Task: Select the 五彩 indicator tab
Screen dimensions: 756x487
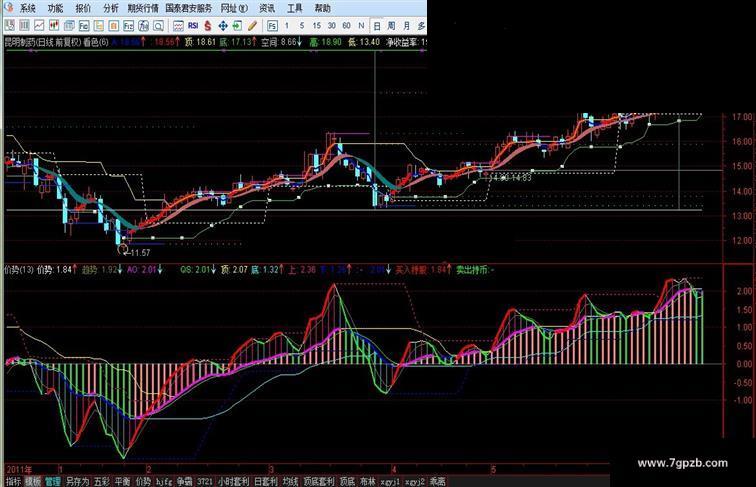Action: coord(102,481)
